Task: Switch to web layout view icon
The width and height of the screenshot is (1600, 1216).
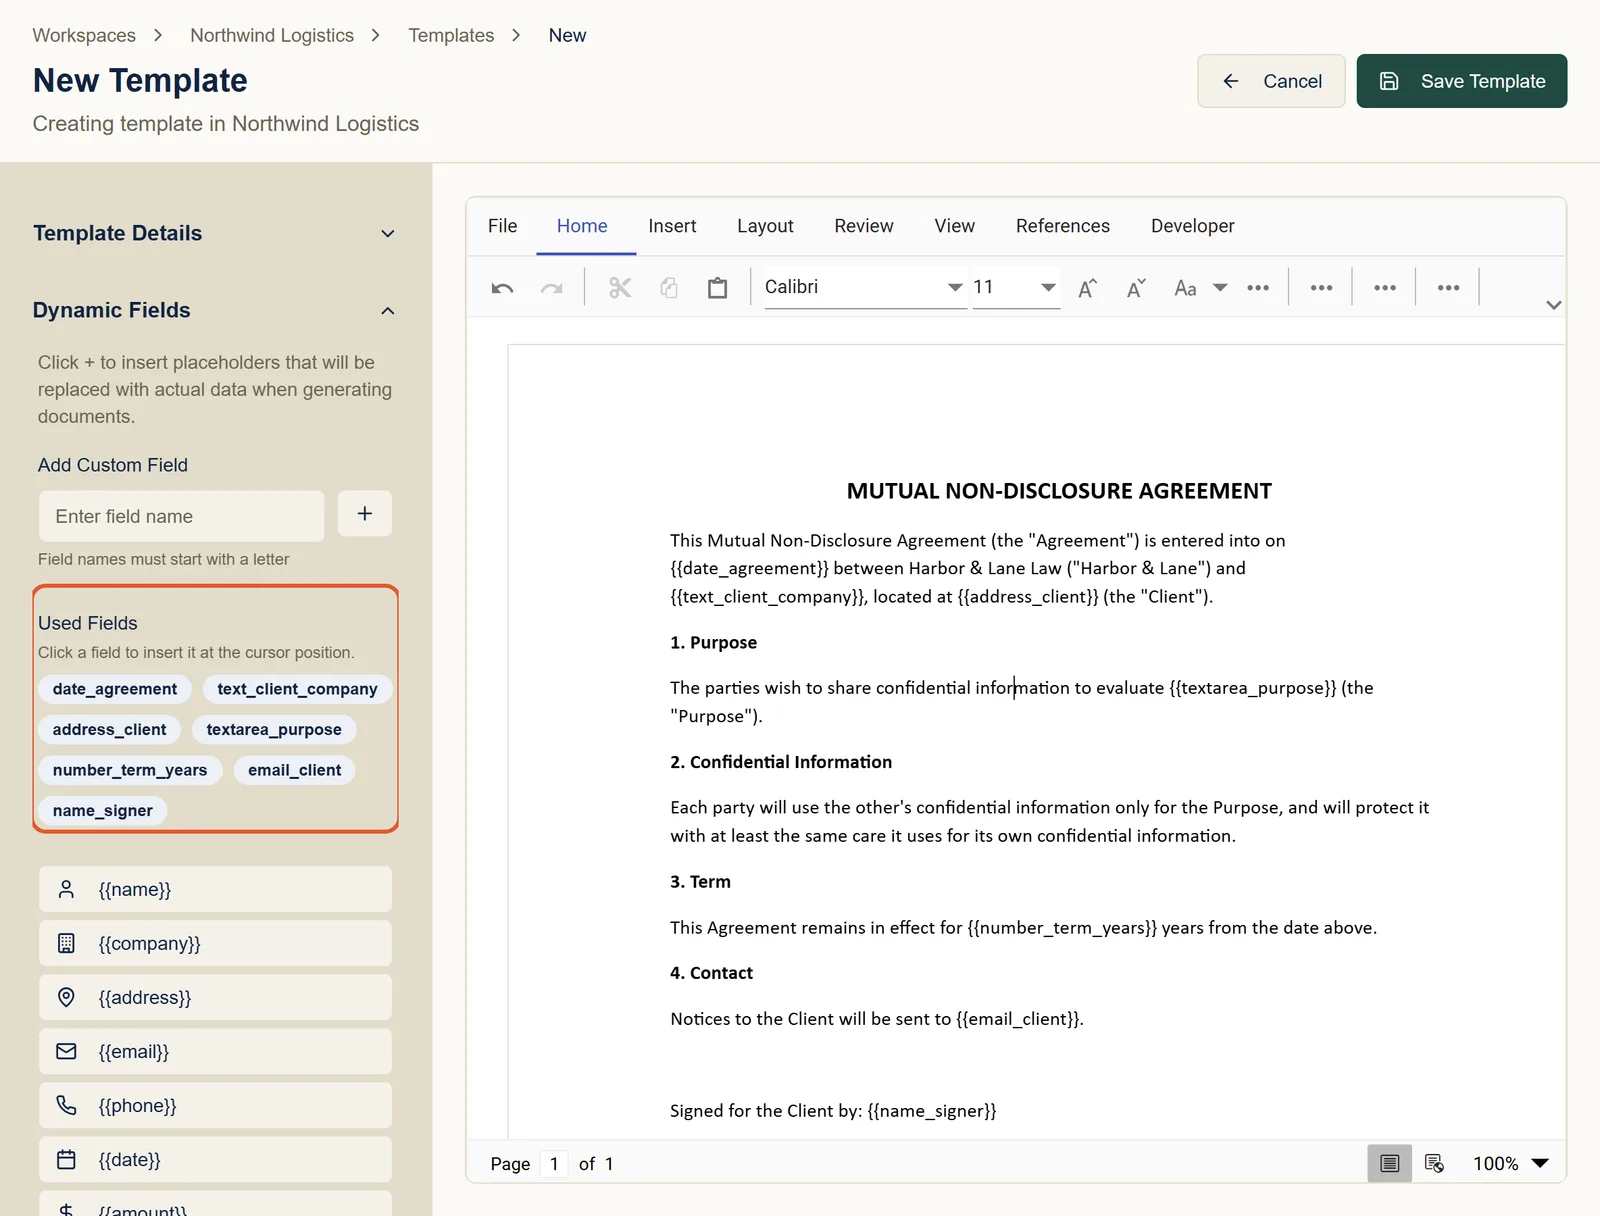Action: pyautogui.click(x=1434, y=1163)
